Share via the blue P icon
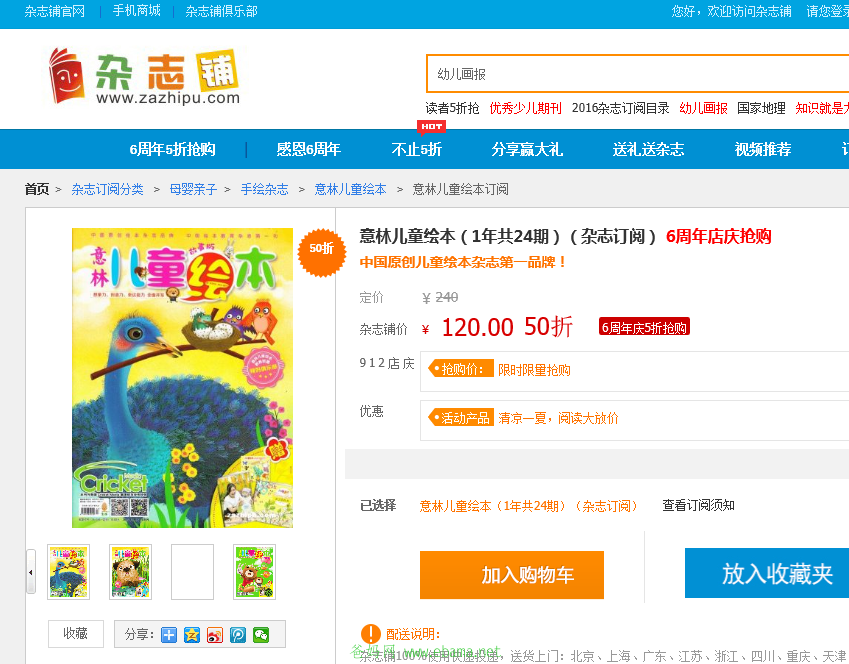The image size is (849, 664). (x=238, y=635)
